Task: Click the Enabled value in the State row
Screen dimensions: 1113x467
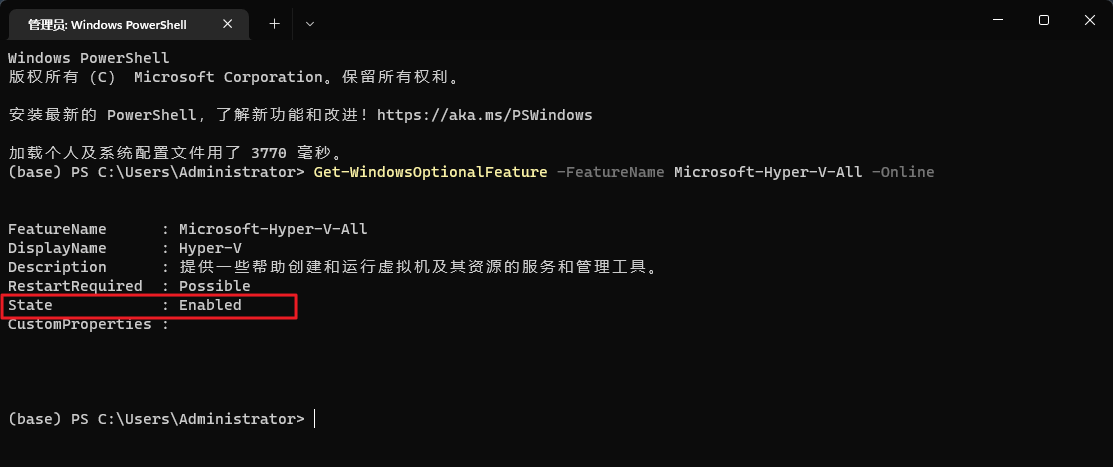Action: tap(210, 305)
